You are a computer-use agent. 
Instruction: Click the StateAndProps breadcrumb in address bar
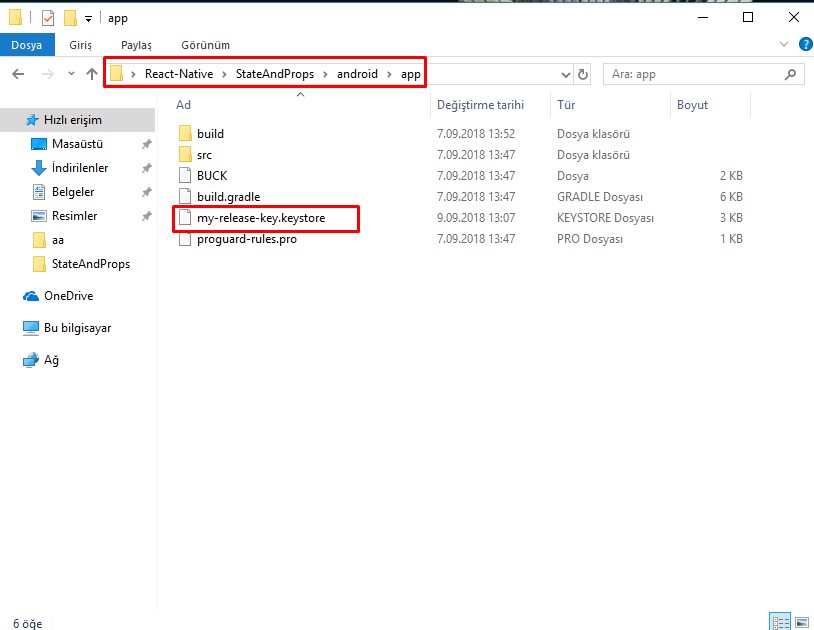point(273,74)
